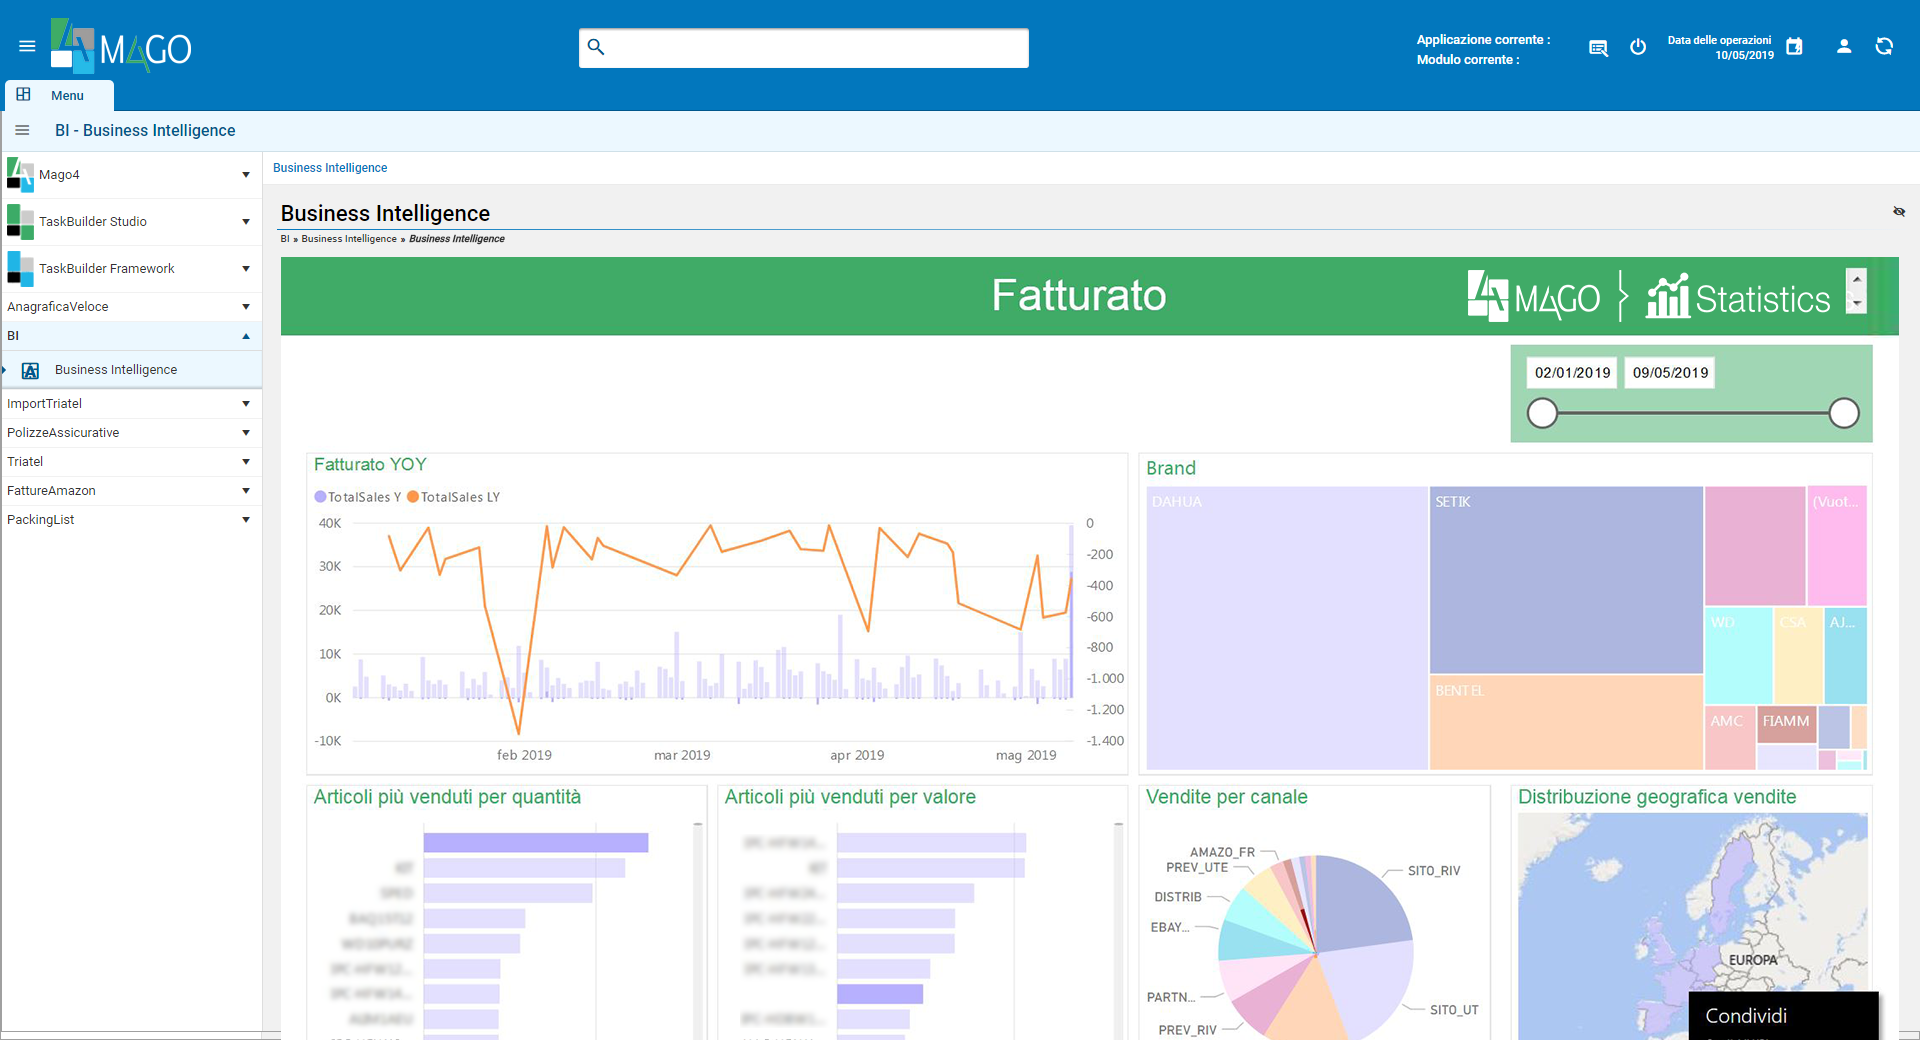The height and width of the screenshot is (1040, 1920).
Task: Expand the Mago4 menu group
Action: [x=246, y=175]
